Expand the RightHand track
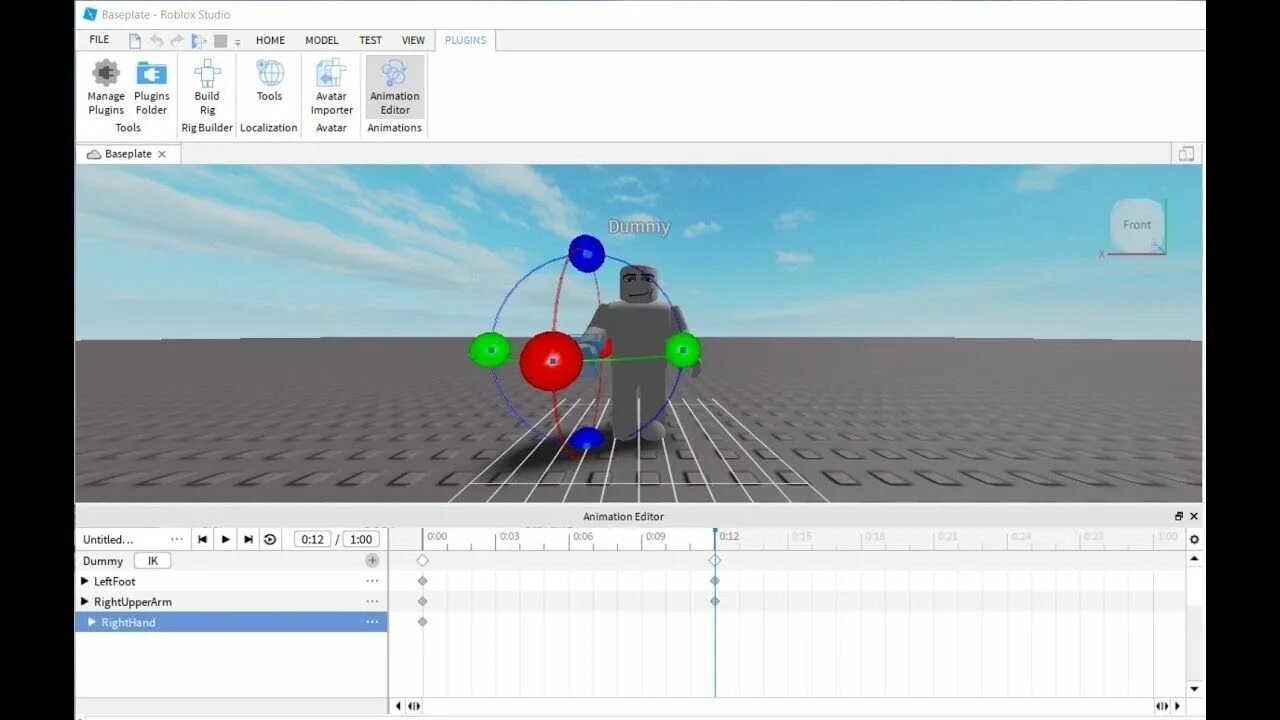The width and height of the screenshot is (1280, 720). click(x=92, y=622)
